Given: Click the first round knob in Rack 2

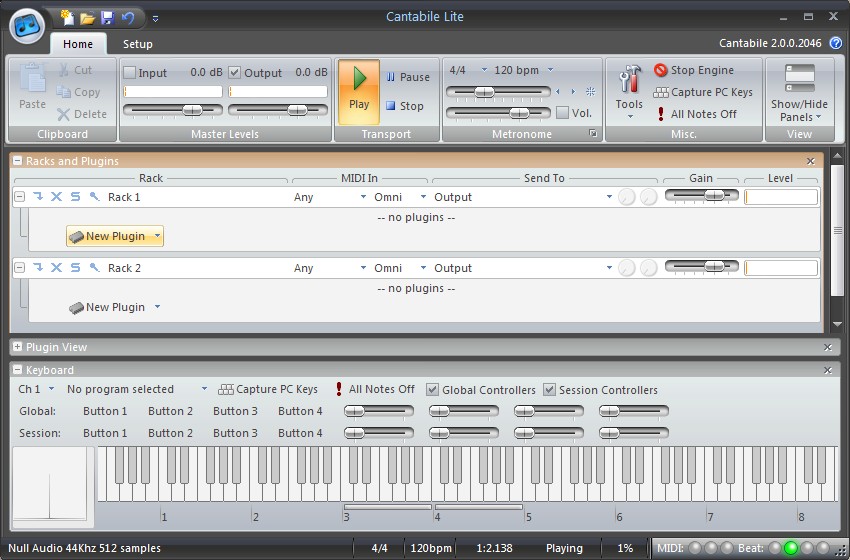Looking at the screenshot, I should 627,268.
